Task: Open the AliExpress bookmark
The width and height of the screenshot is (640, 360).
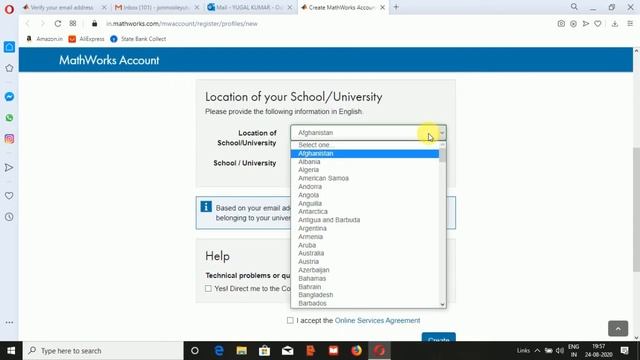Action: (87, 39)
